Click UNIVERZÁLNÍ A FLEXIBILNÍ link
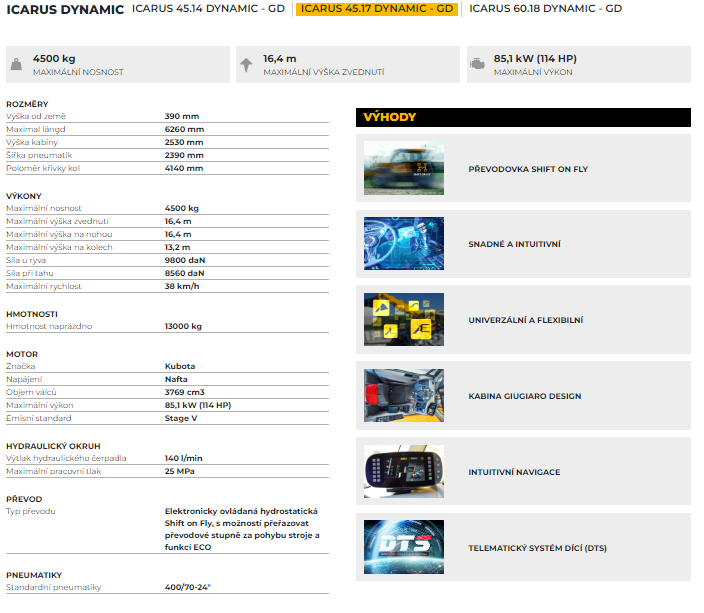 pos(526,320)
